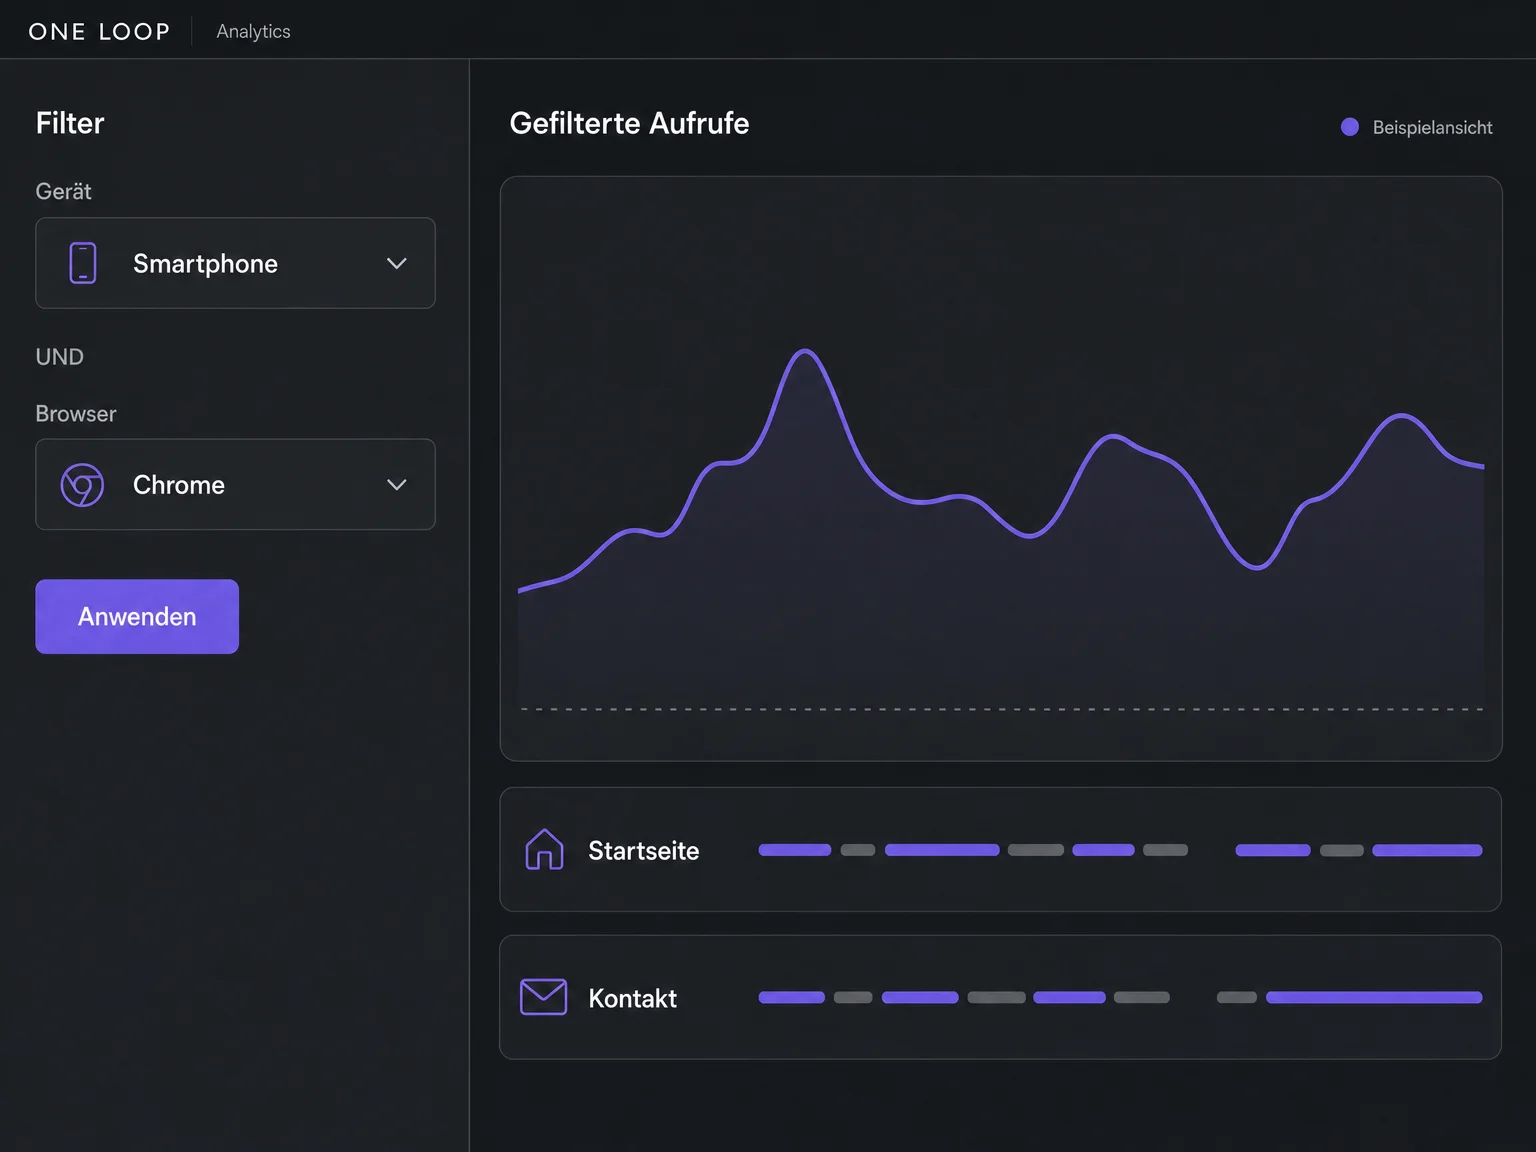
Task: Click the ONE LOOP logo
Action: 99,32
